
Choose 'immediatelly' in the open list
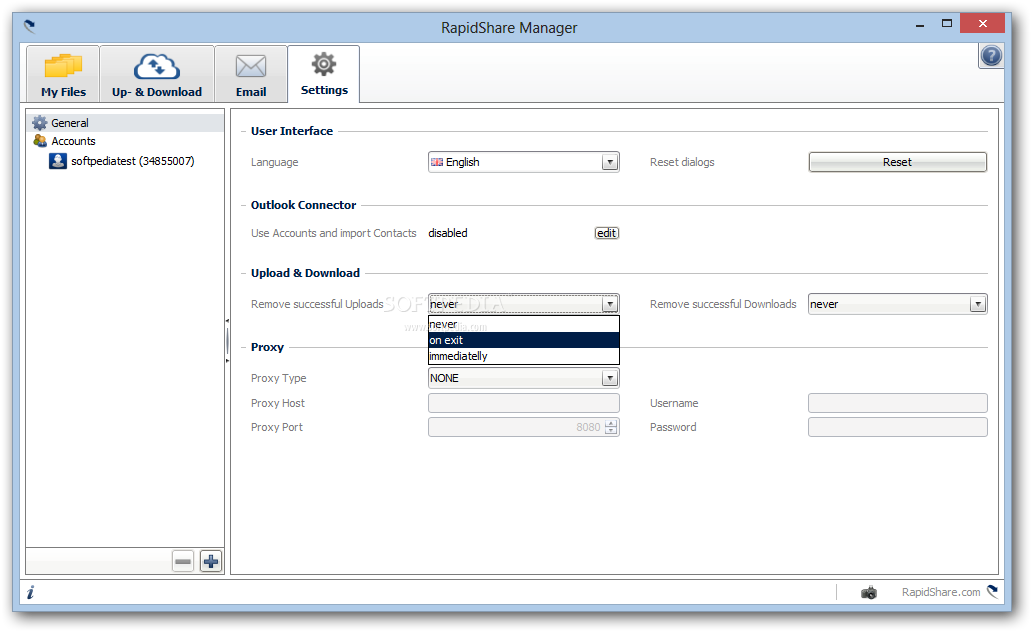[523, 356]
